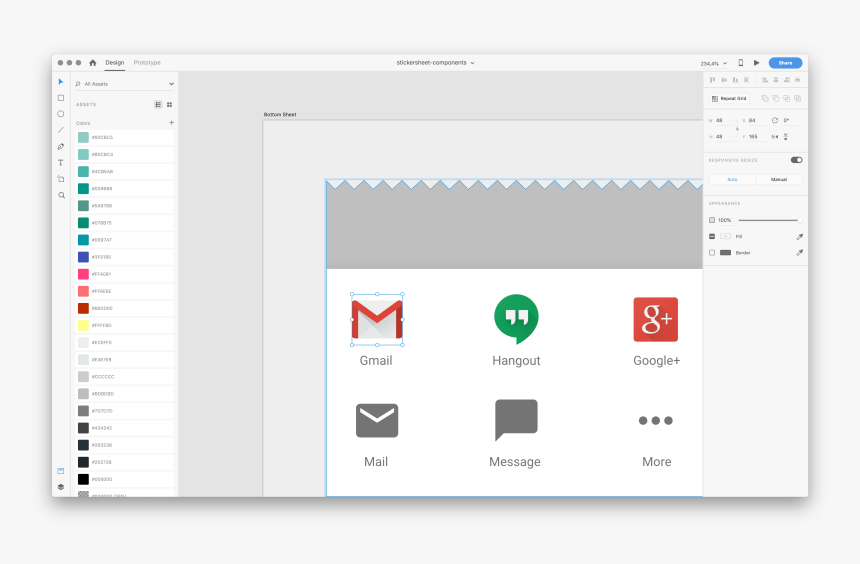Flip the selection vertically
The image size is (860, 564).
785,137
